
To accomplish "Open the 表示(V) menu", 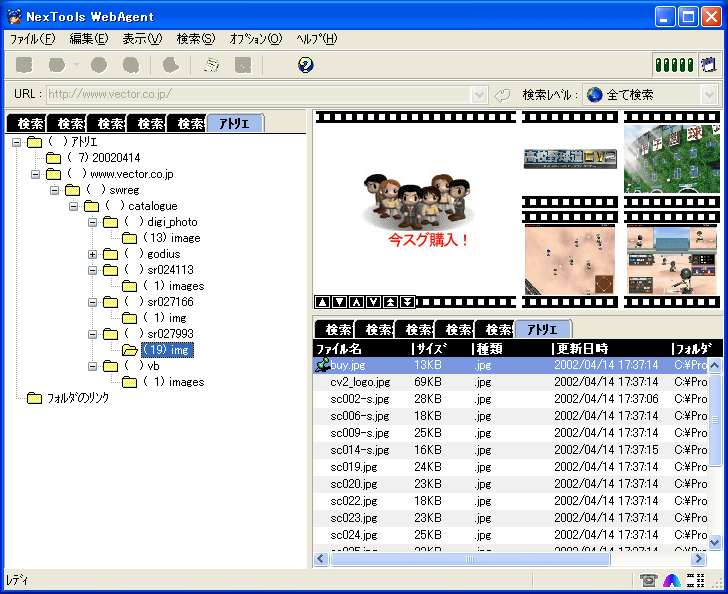I will 142,39.
